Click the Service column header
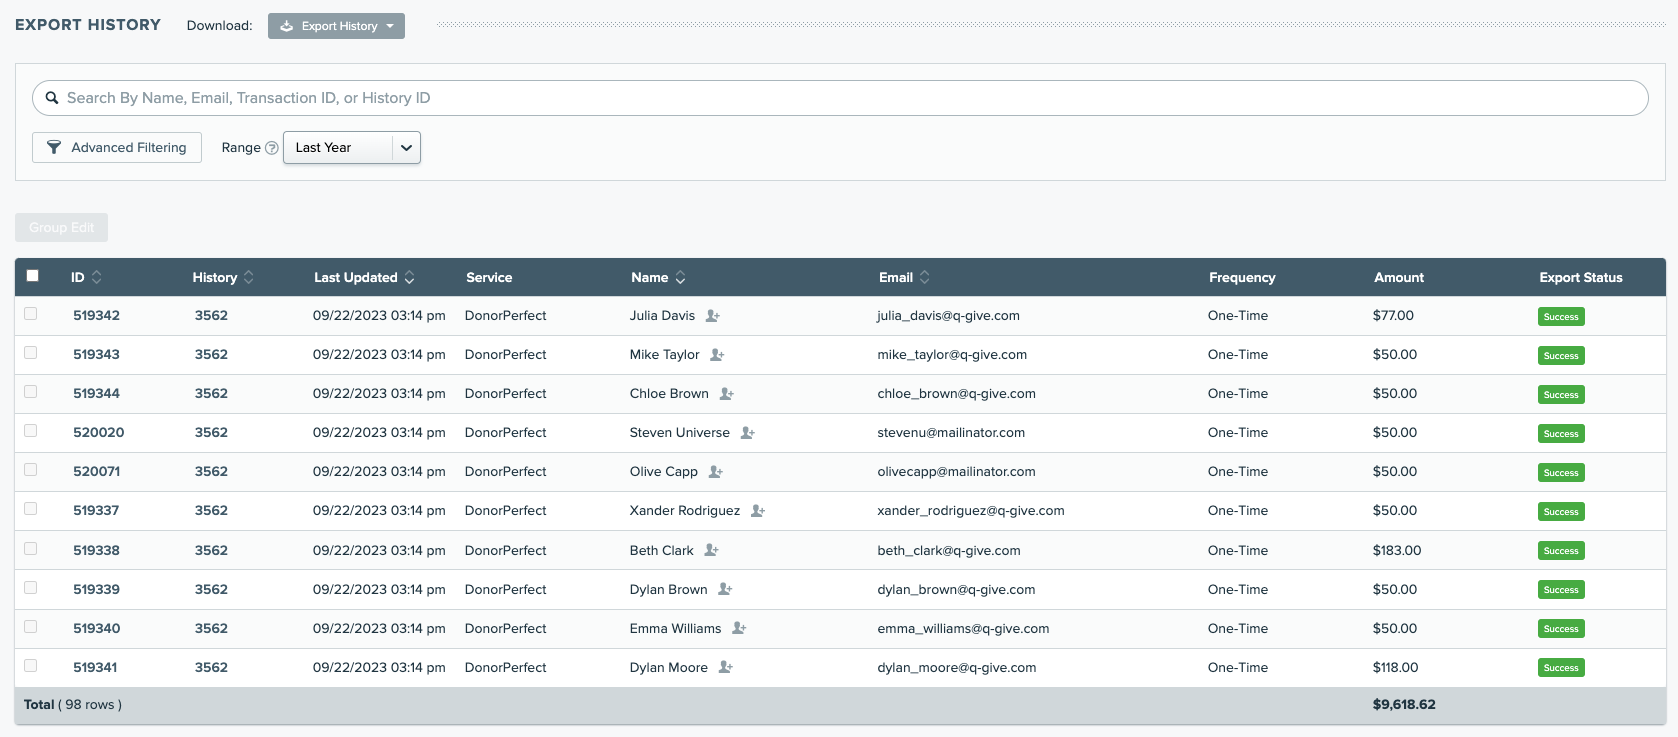 [x=489, y=278]
